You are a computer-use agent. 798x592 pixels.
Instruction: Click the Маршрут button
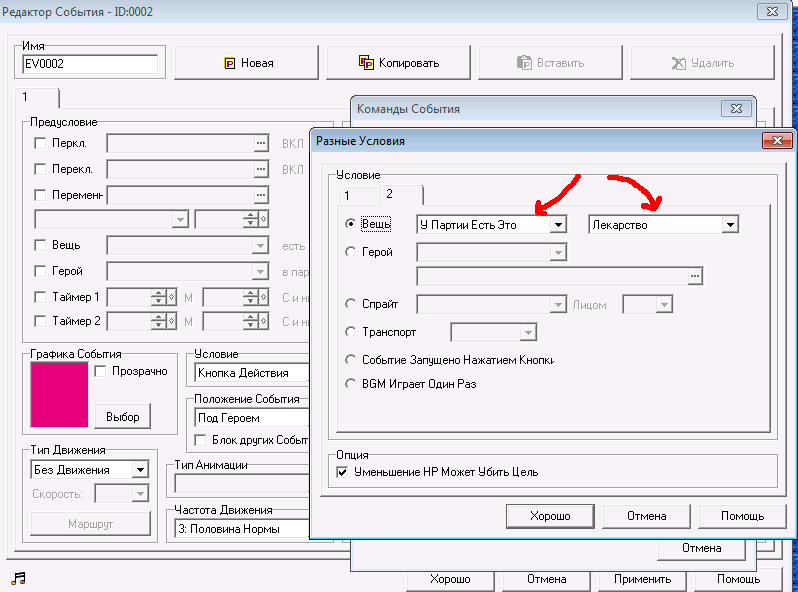91,524
